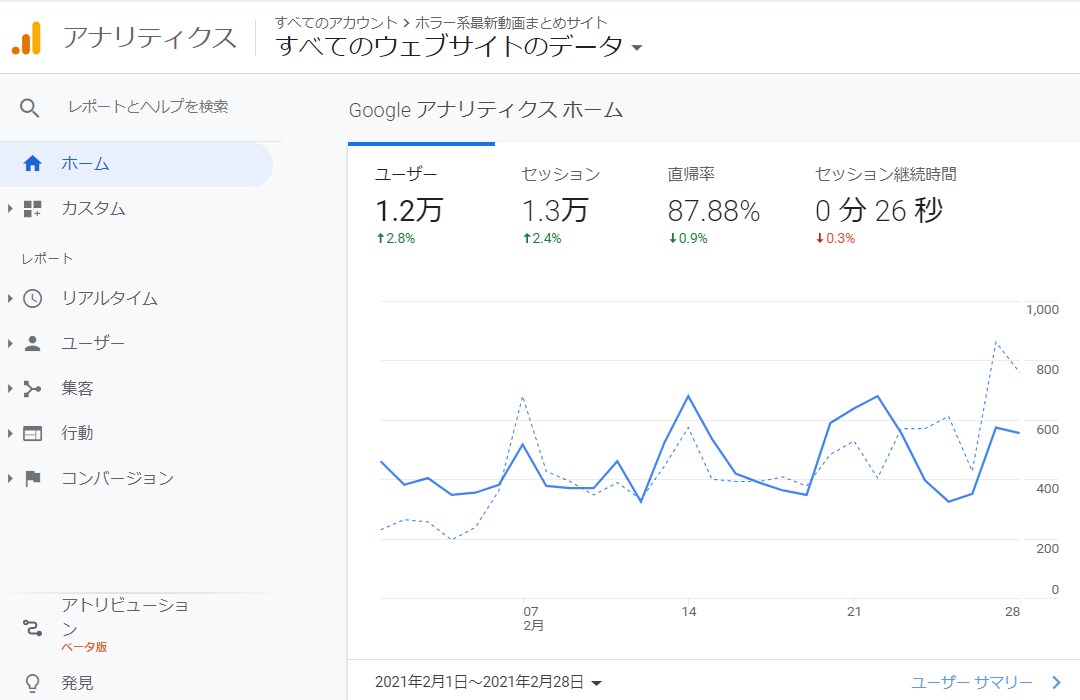
Task: Click the Acquisition (集客) branch icon
Action: click(32, 389)
